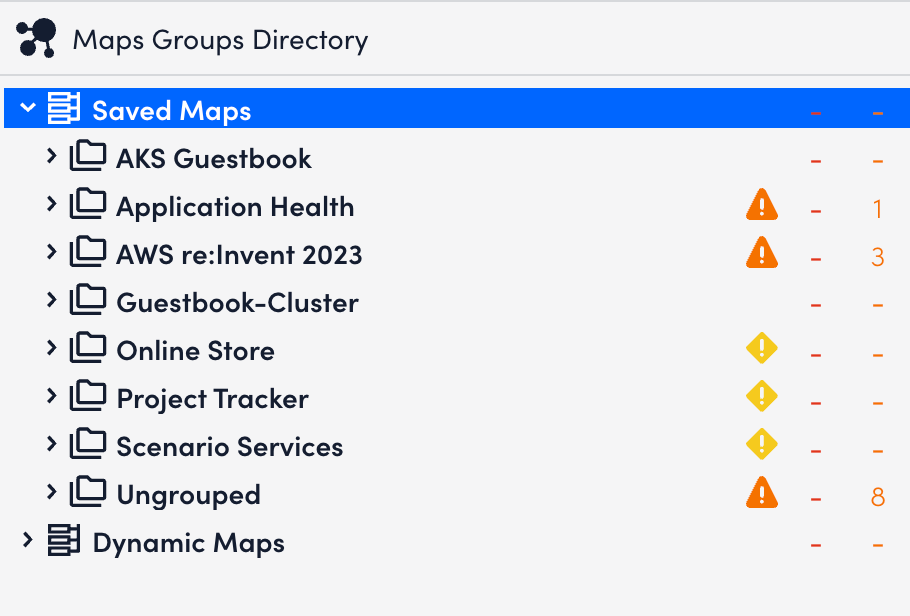Image resolution: width=910 pixels, height=616 pixels.
Task: Click the Maps Groups Directory title
Action: [x=221, y=41]
